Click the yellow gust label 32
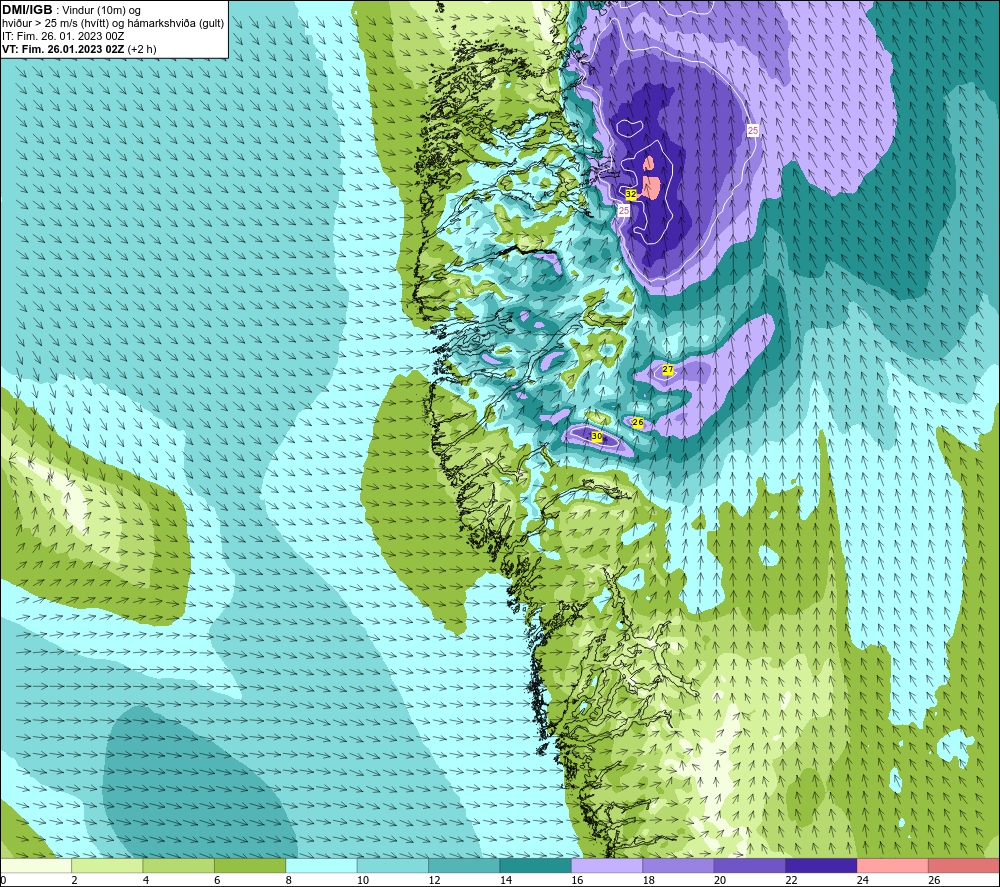The image size is (1000, 887). pyautogui.click(x=631, y=194)
